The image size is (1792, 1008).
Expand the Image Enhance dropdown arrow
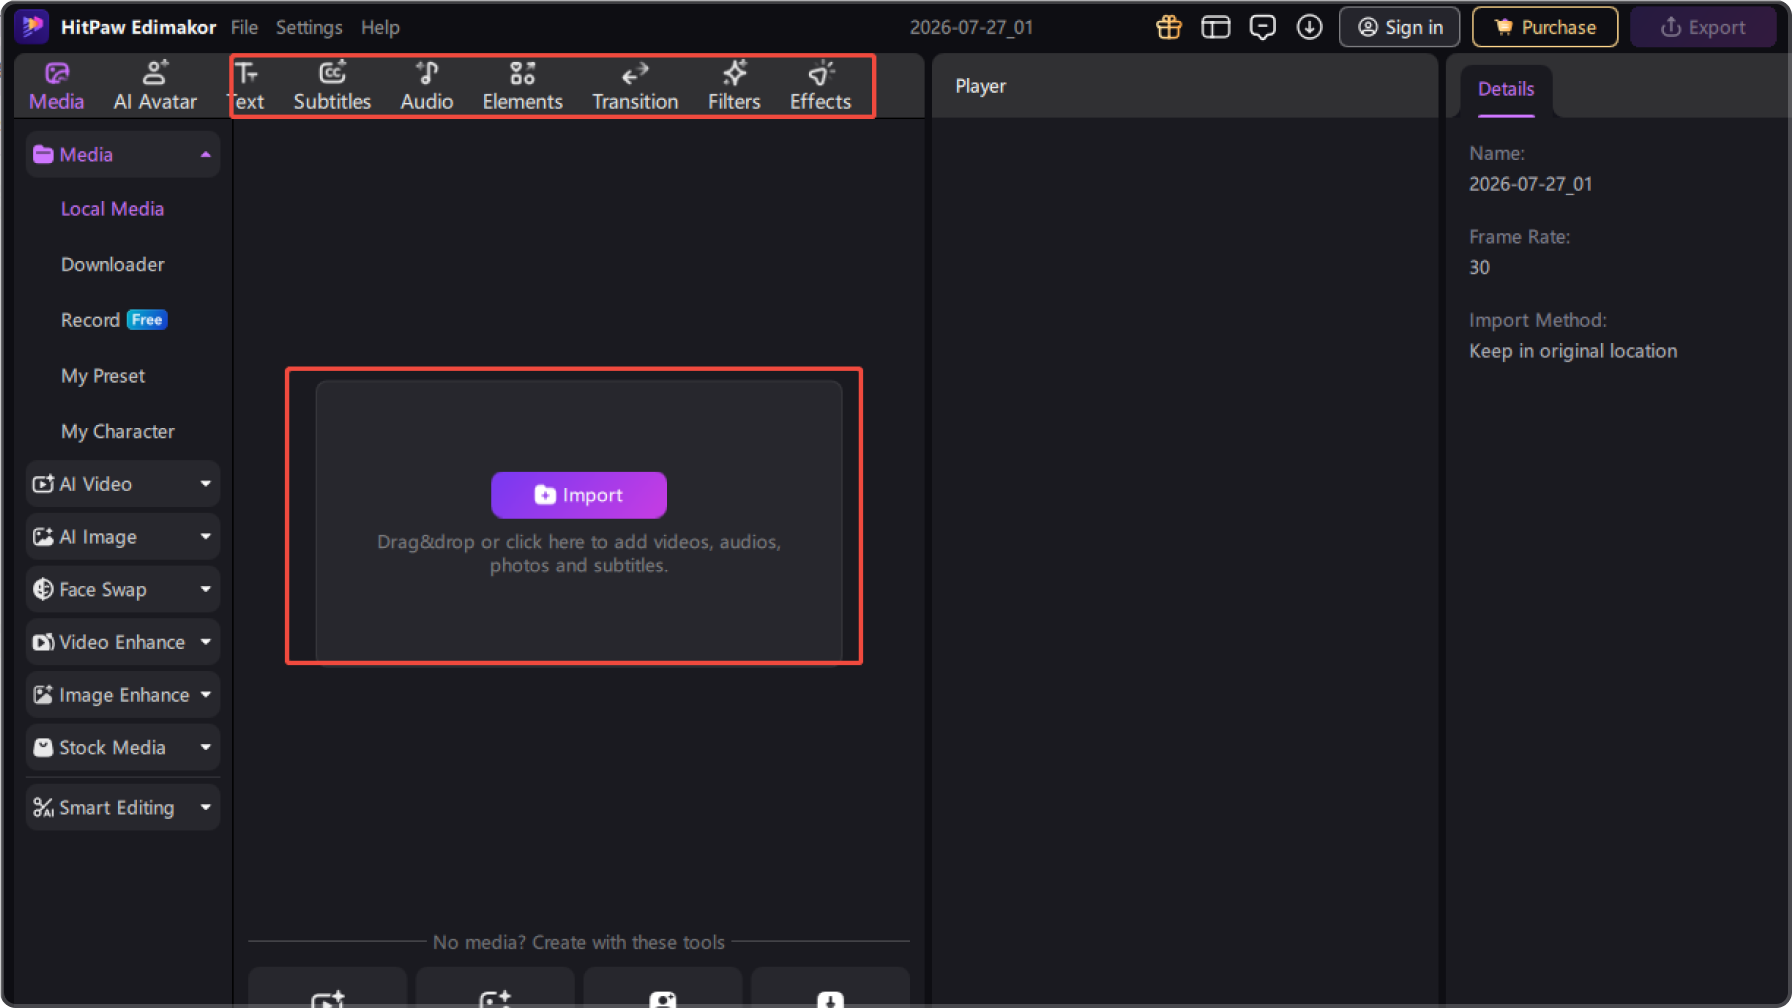(206, 695)
